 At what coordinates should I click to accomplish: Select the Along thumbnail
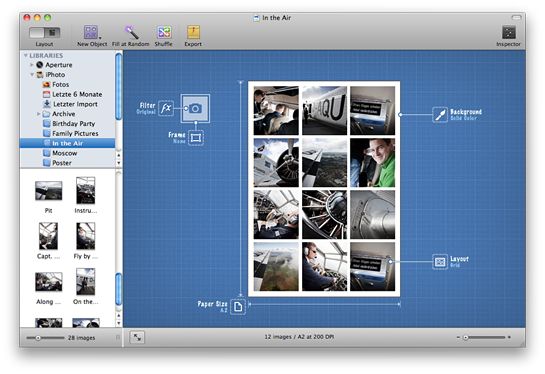49,282
